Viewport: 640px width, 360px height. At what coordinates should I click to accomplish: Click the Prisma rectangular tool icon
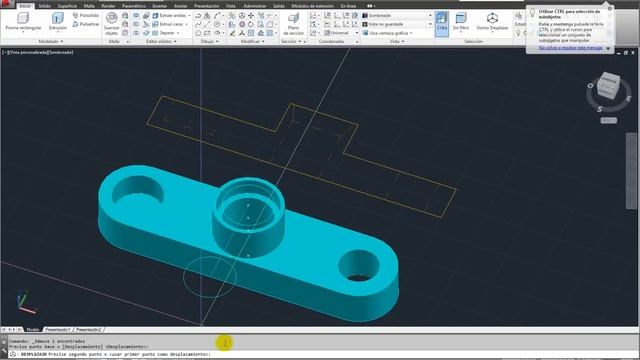pyautogui.click(x=23, y=18)
